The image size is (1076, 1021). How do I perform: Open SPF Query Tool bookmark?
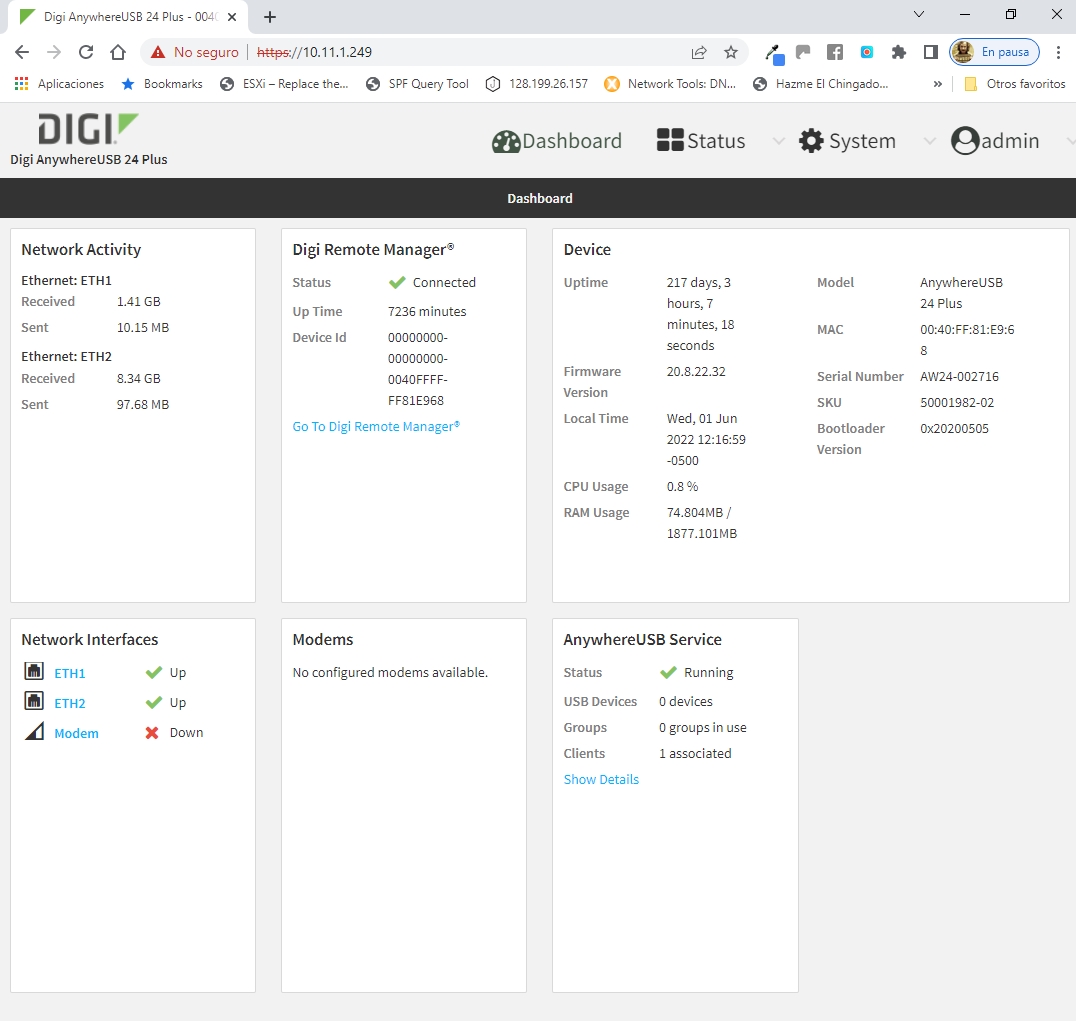[417, 84]
